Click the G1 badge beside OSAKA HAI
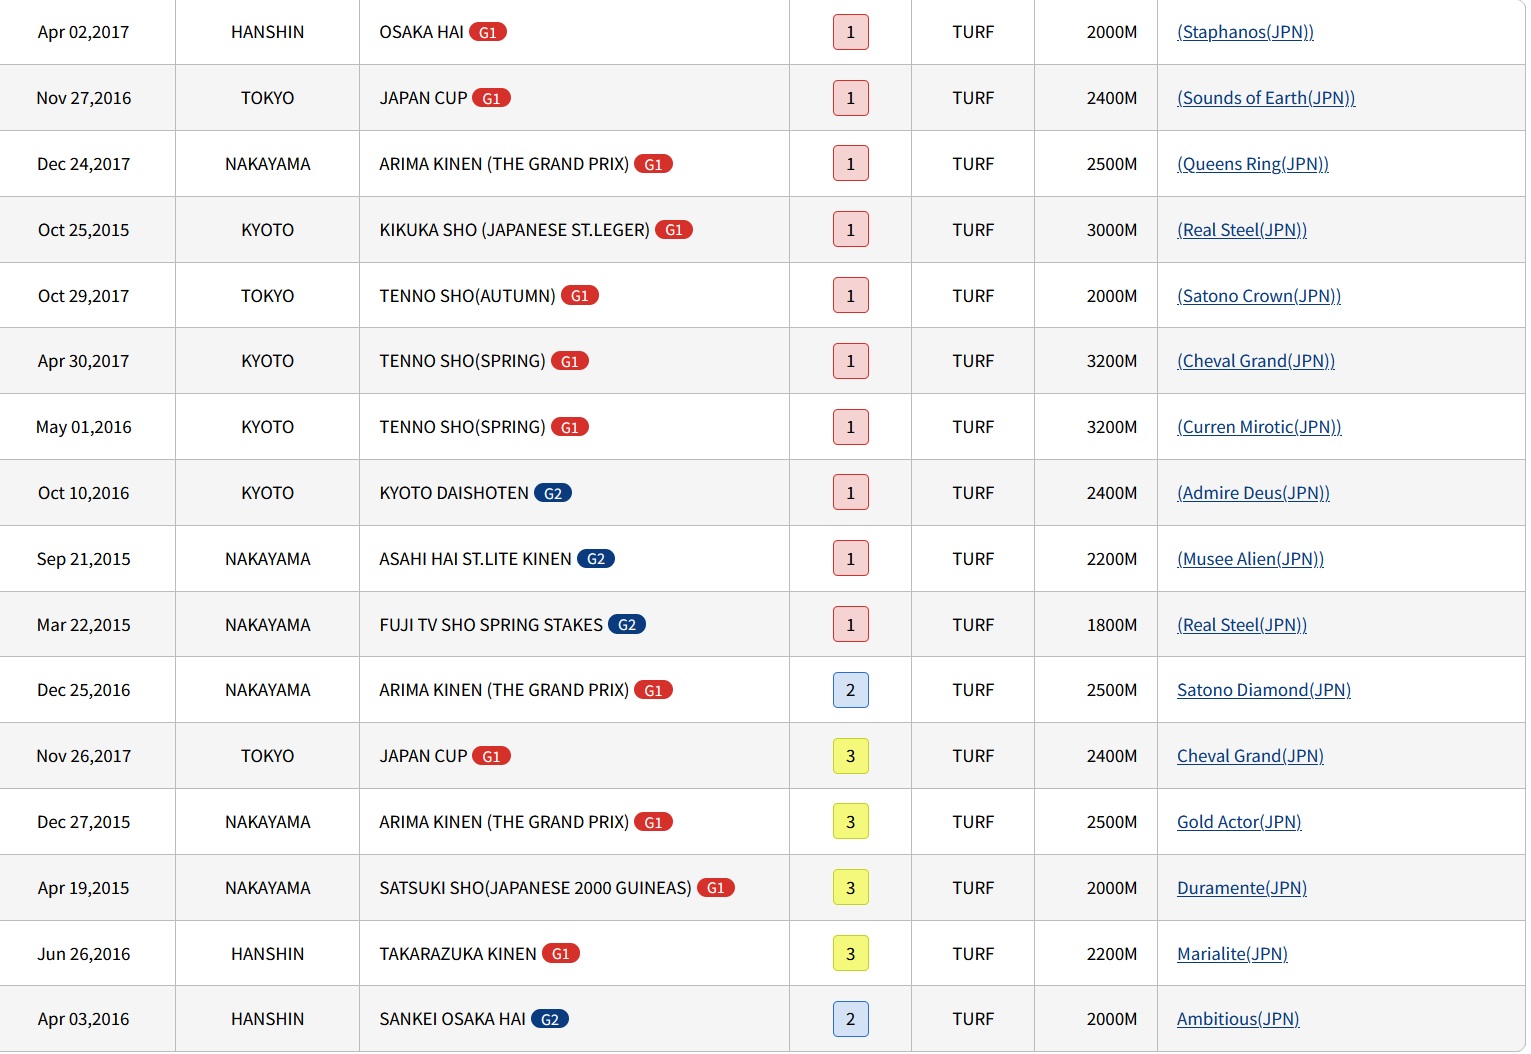The height and width of the screenshot is (1054, 1531). [x=488, y=32]
